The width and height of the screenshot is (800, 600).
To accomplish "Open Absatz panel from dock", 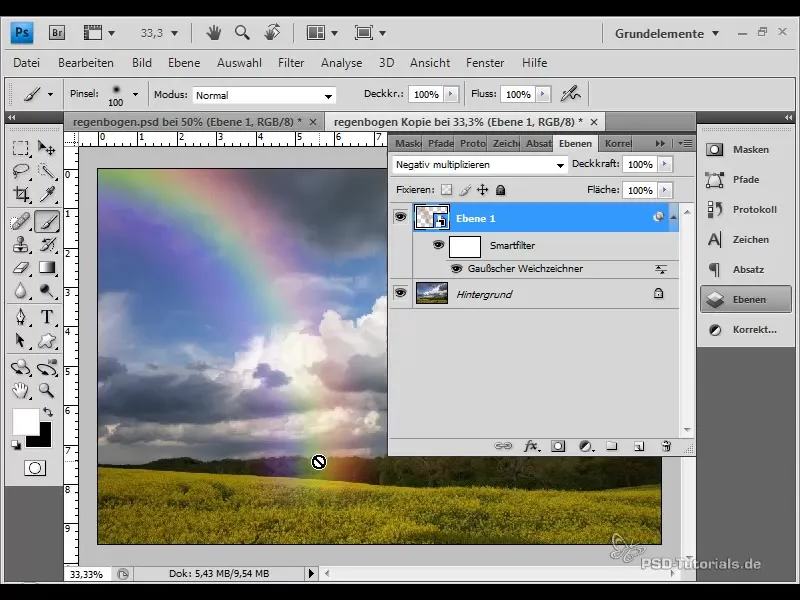I will (745, 269).
